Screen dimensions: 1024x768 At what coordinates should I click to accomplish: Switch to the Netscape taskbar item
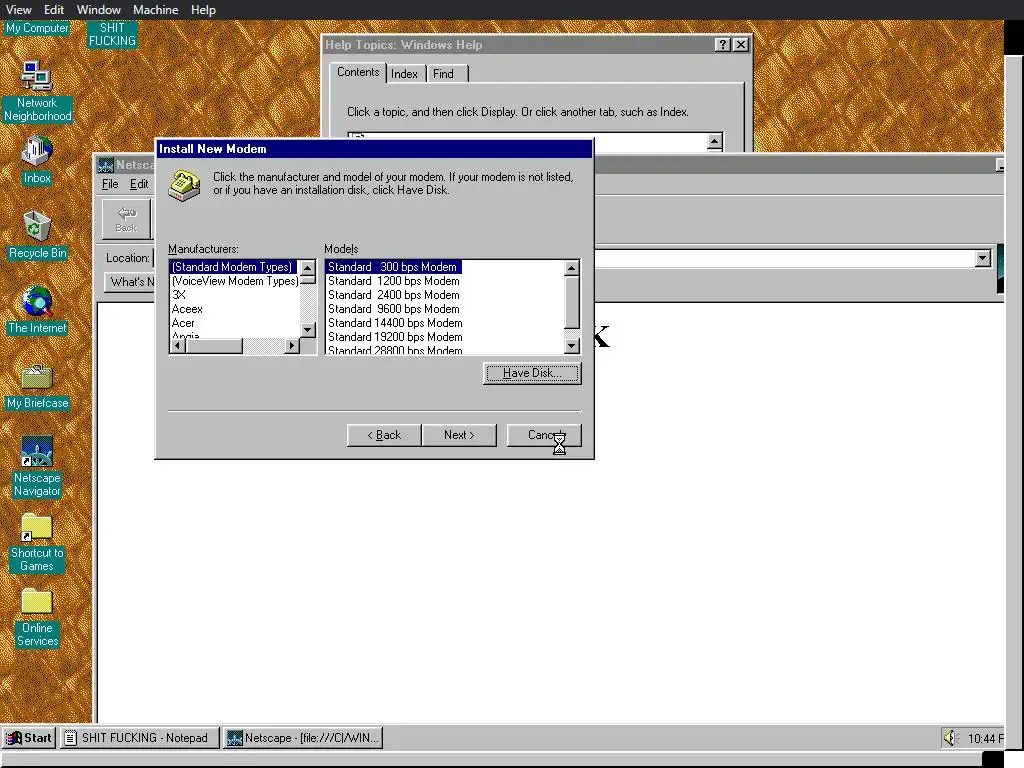(x=303, y=738)
